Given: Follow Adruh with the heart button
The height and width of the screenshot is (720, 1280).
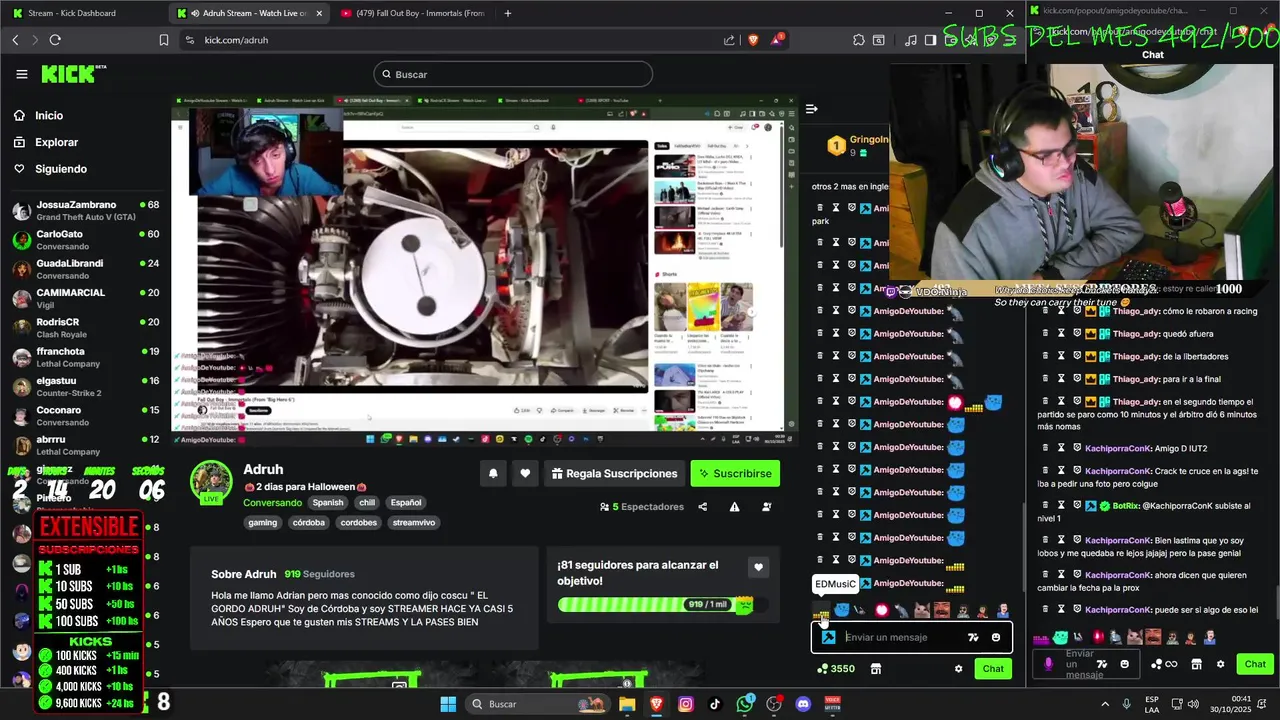Looking at the screenshot, I should pos(525,474).
